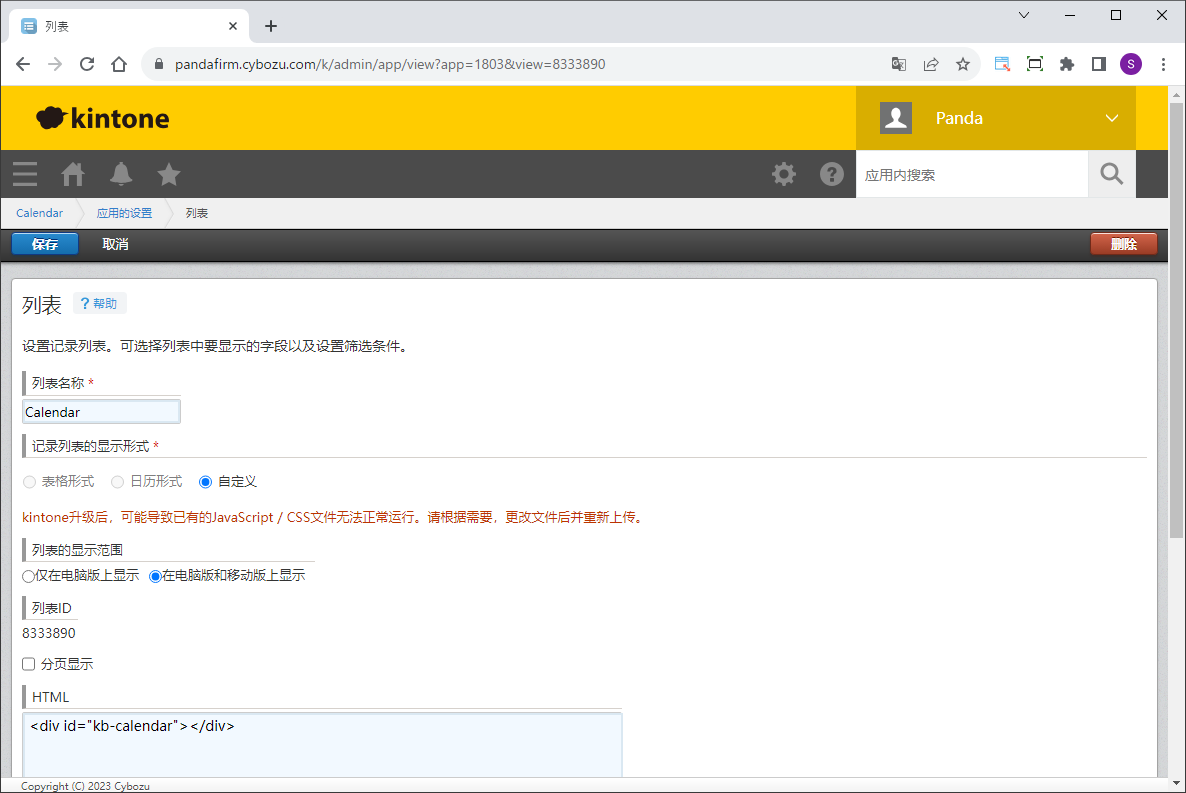Open the Chrome tab search chevron
Viewport: 1186px width, 793px height.
[1024, 15]
